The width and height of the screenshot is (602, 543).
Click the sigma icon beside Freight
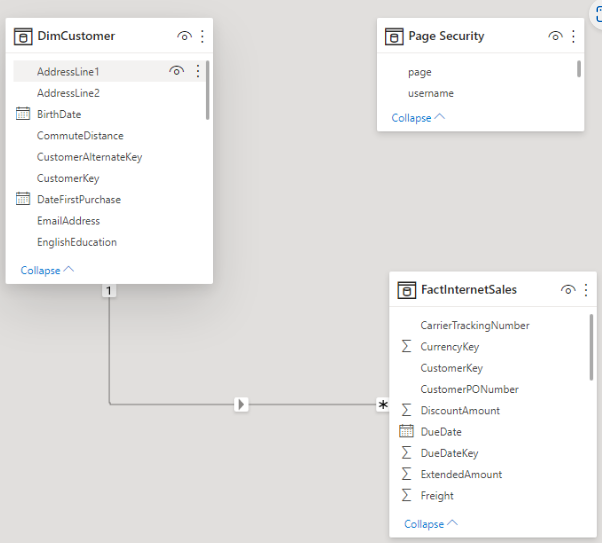click(406, 495)
